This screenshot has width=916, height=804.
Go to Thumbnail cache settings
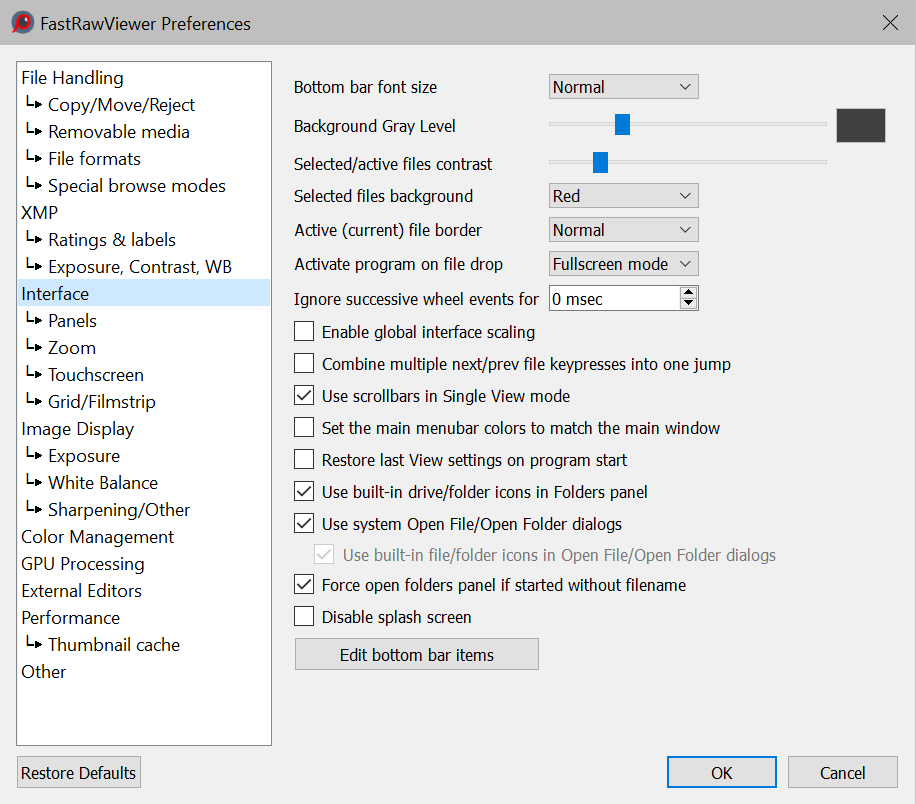click(113, 645)
